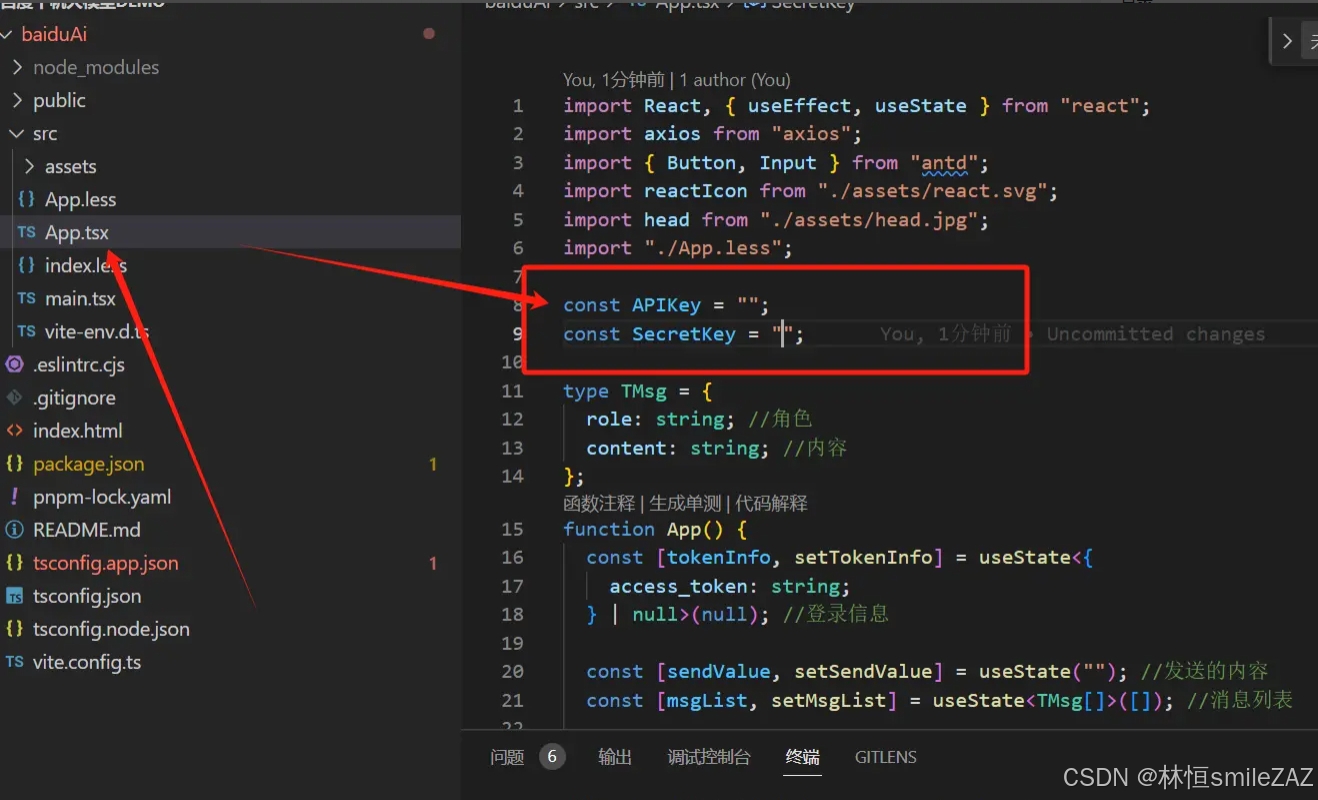Click line number 15 in the gutter
The width and height of the screenshot is (1318, 800).
pos(513,529)
